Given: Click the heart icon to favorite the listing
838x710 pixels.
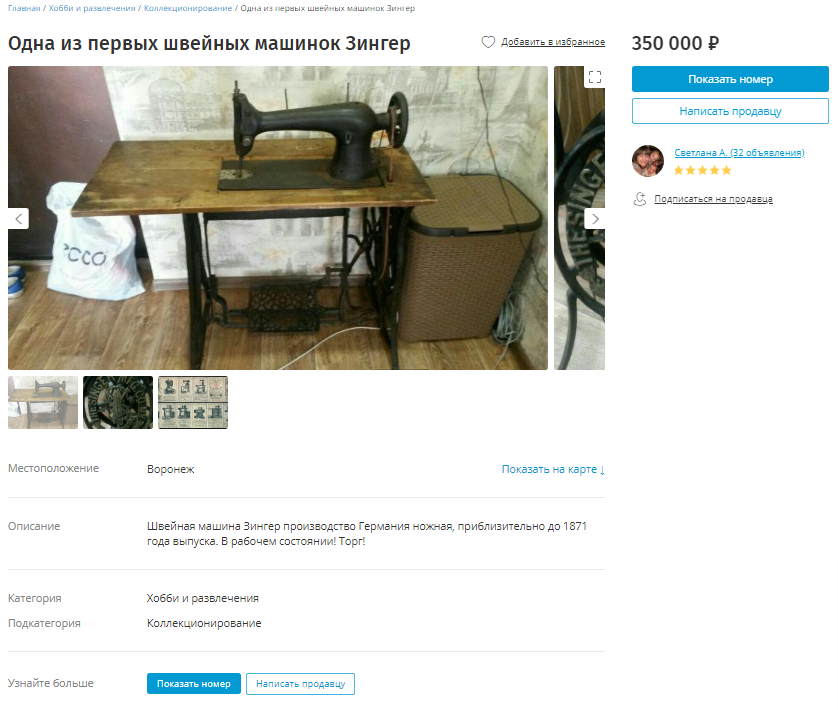Looking at the screenshot, I should [488, 42].
